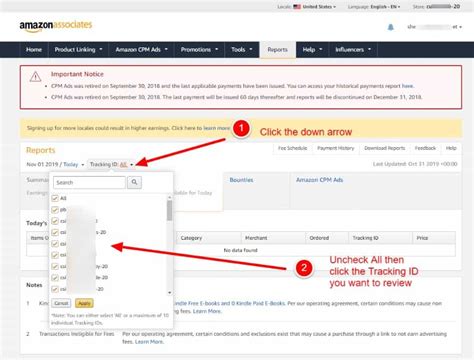Click the magnifier search button in Tracking ID panel
The height and width of the screenshot is (360, 474).
[134, 182]
